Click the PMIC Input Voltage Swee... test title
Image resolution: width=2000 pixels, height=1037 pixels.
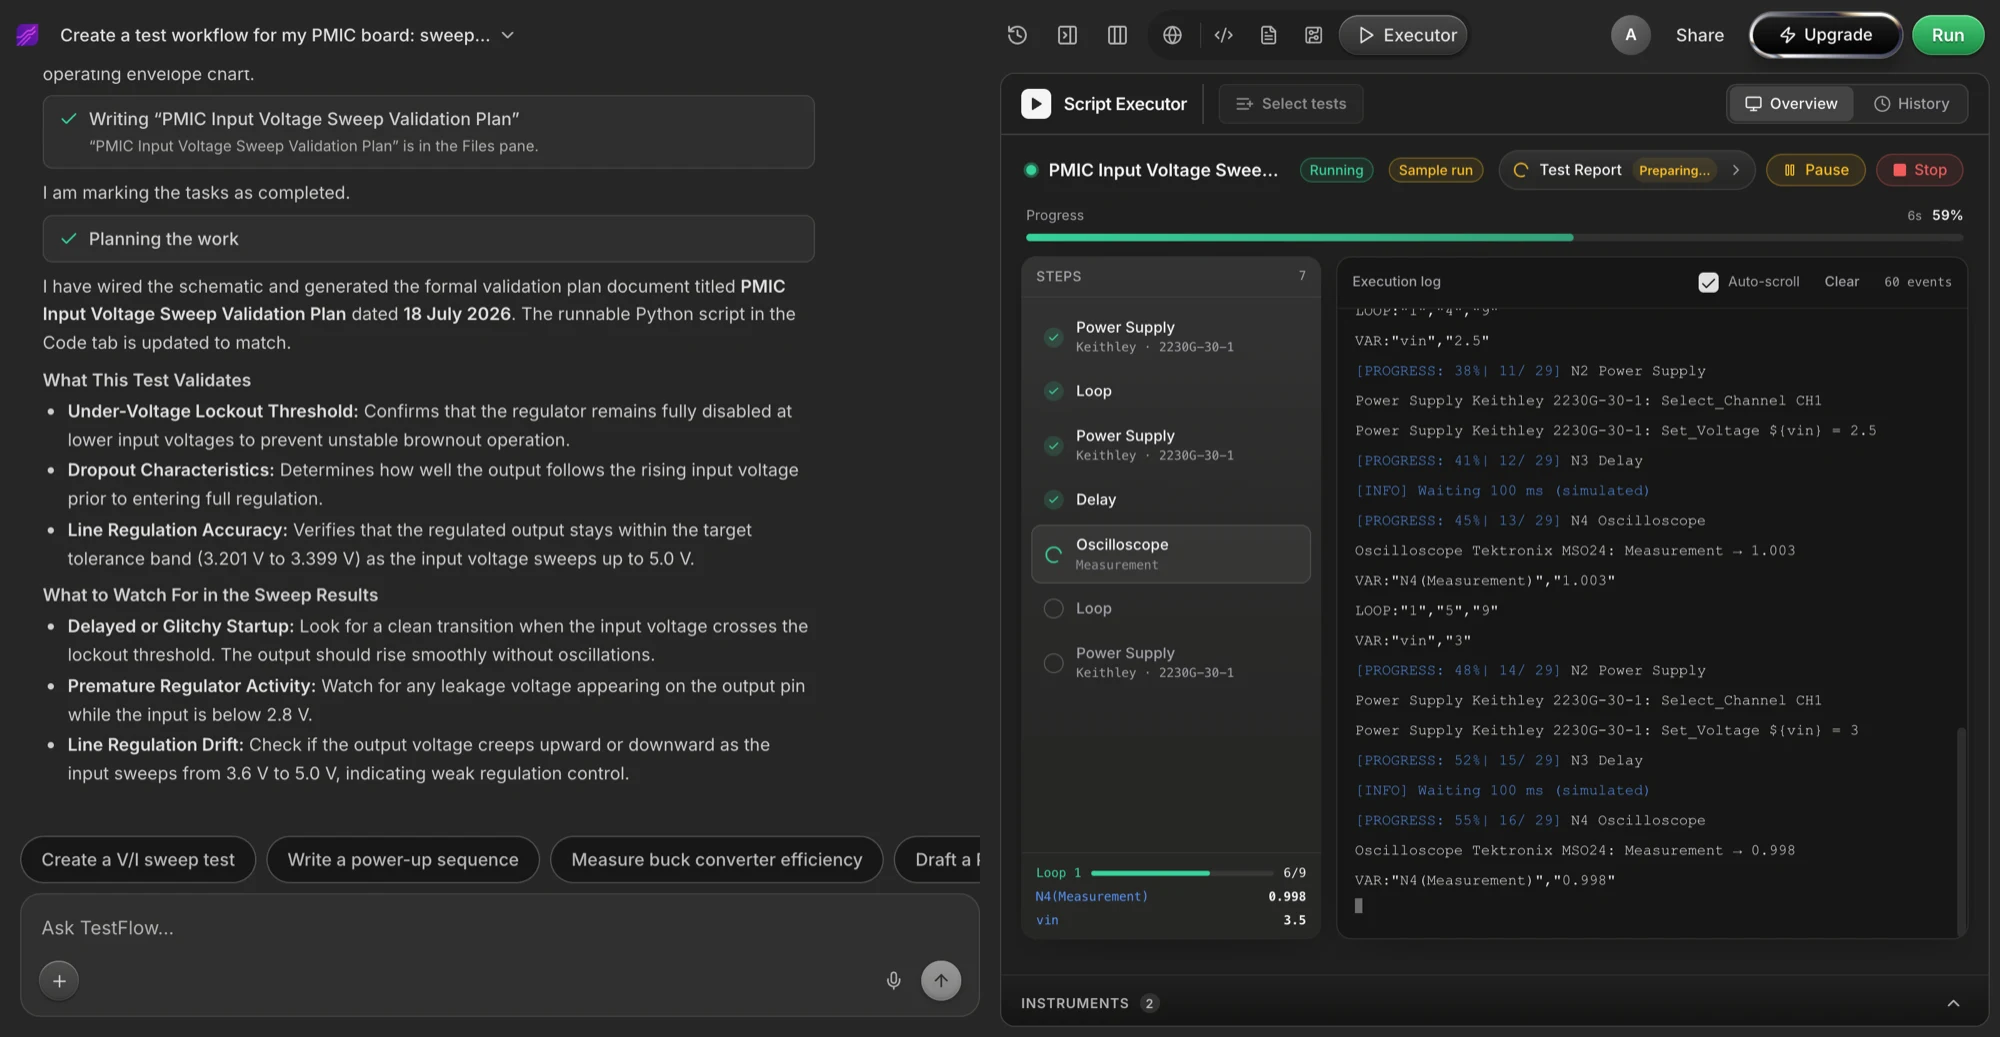click(x=1162, y=170)
